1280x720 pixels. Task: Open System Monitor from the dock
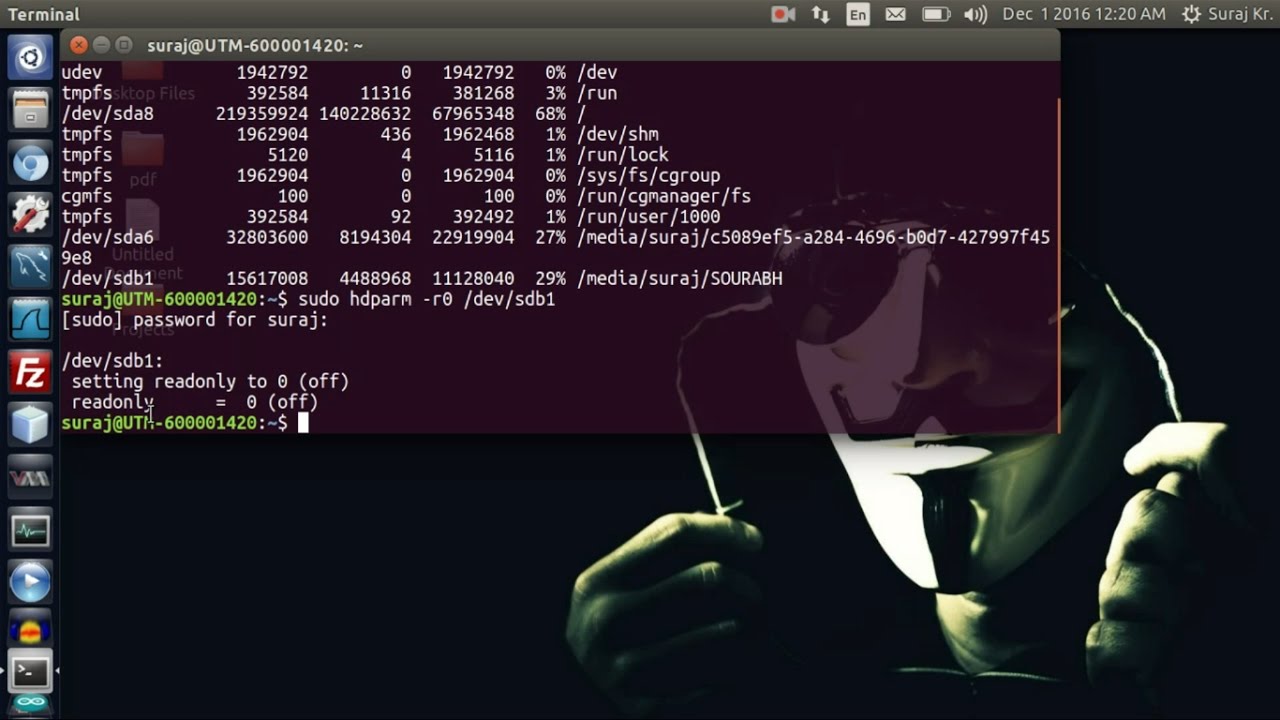click(x=30, y=530)
